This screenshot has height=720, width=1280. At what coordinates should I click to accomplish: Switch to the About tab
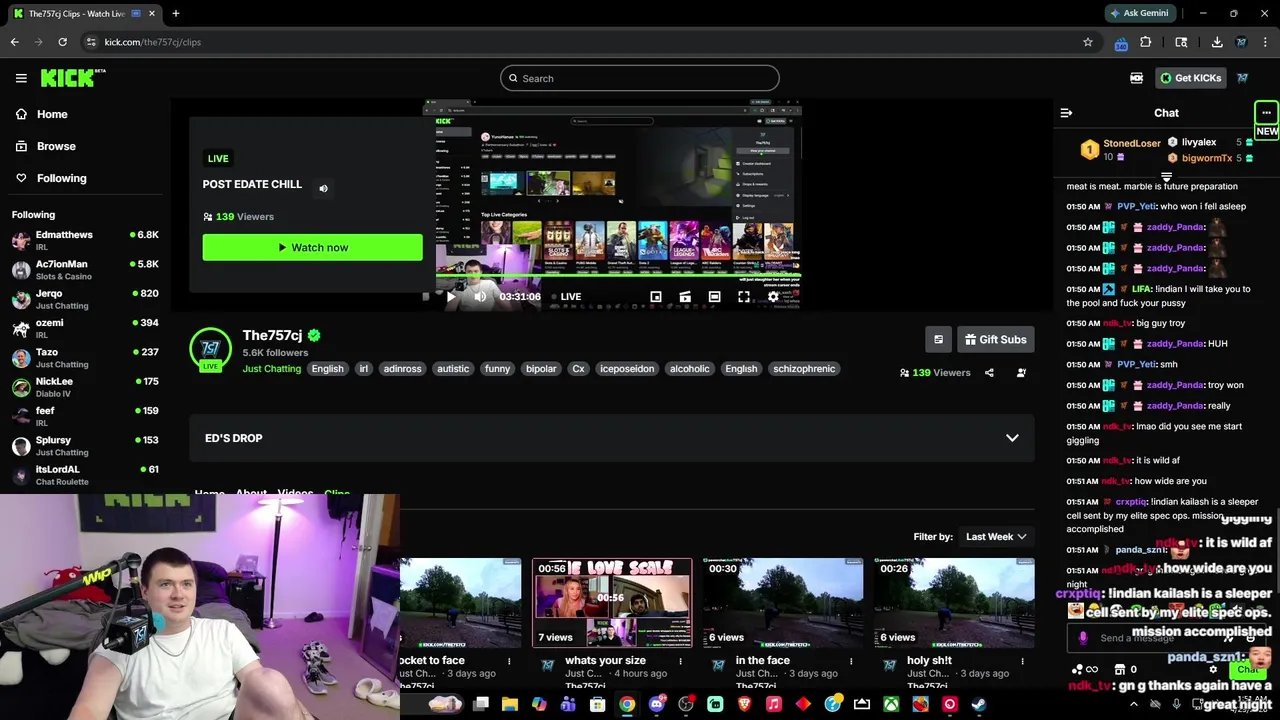251,493
